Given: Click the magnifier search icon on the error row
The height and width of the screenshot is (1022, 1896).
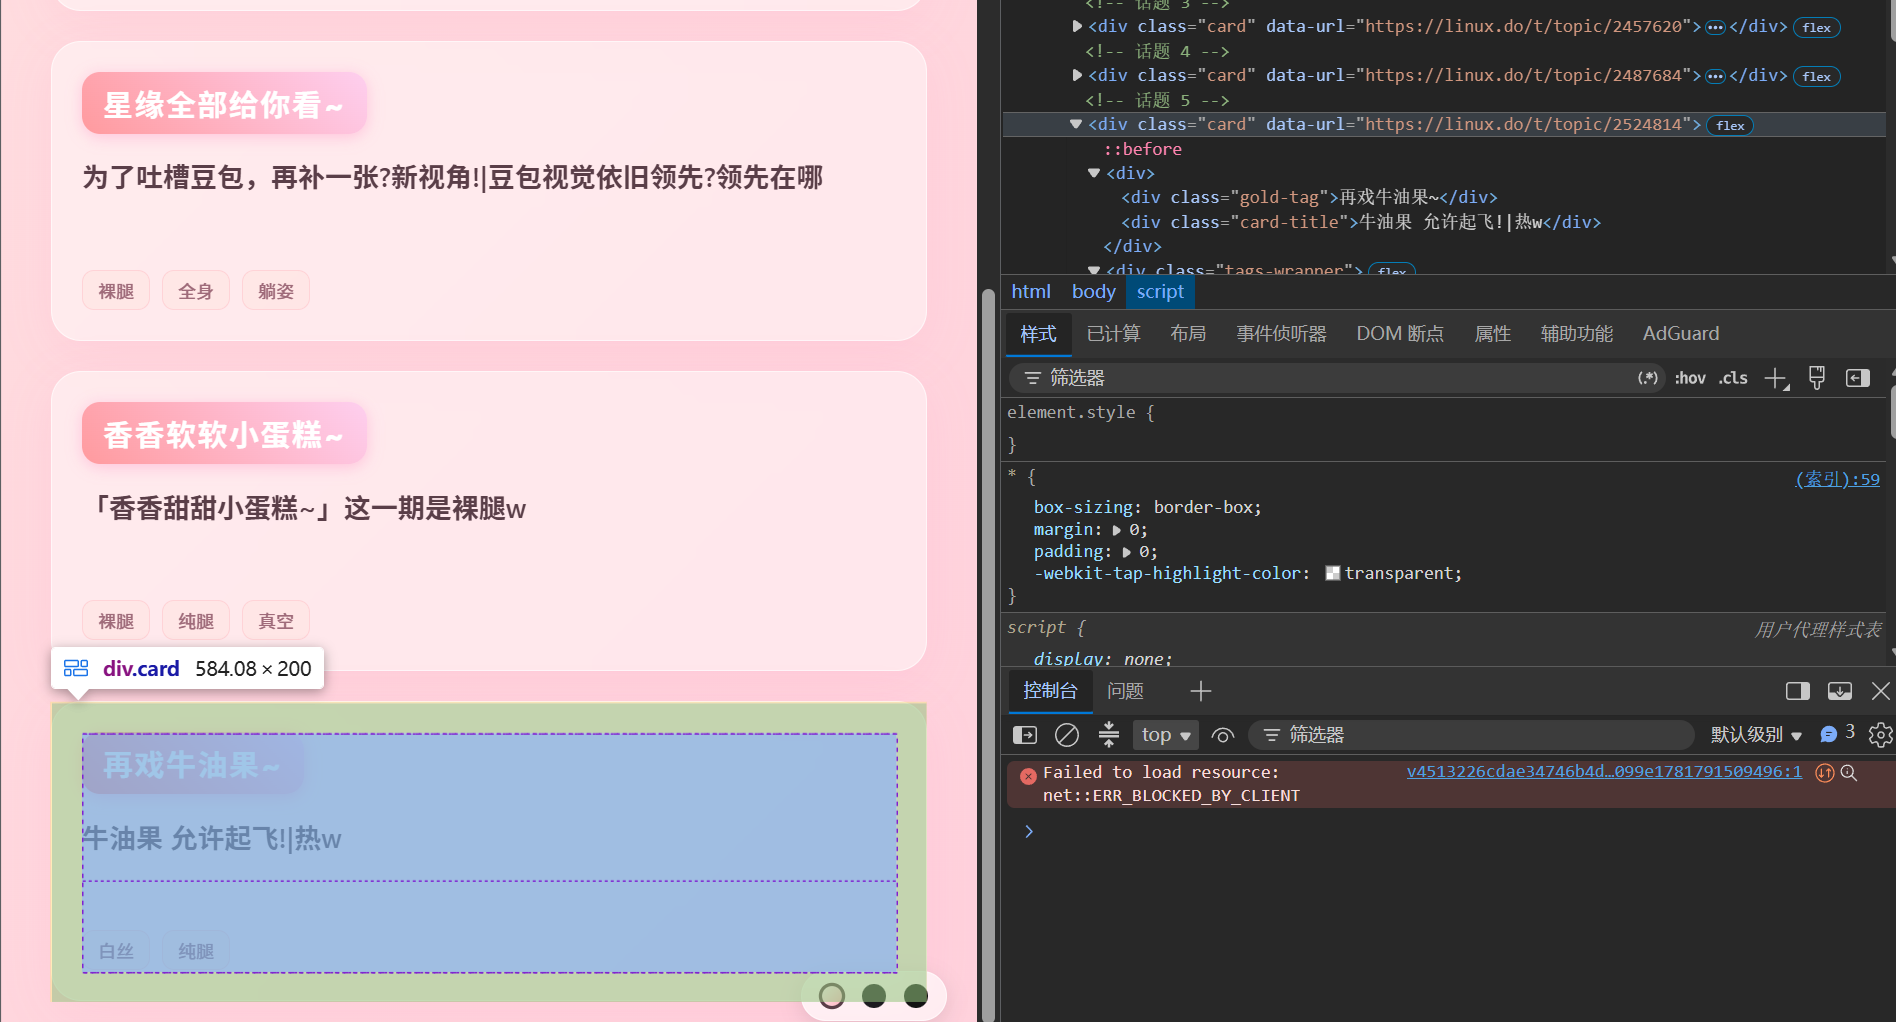Looking at the screenshot, I should click(x=1849, y=773).
